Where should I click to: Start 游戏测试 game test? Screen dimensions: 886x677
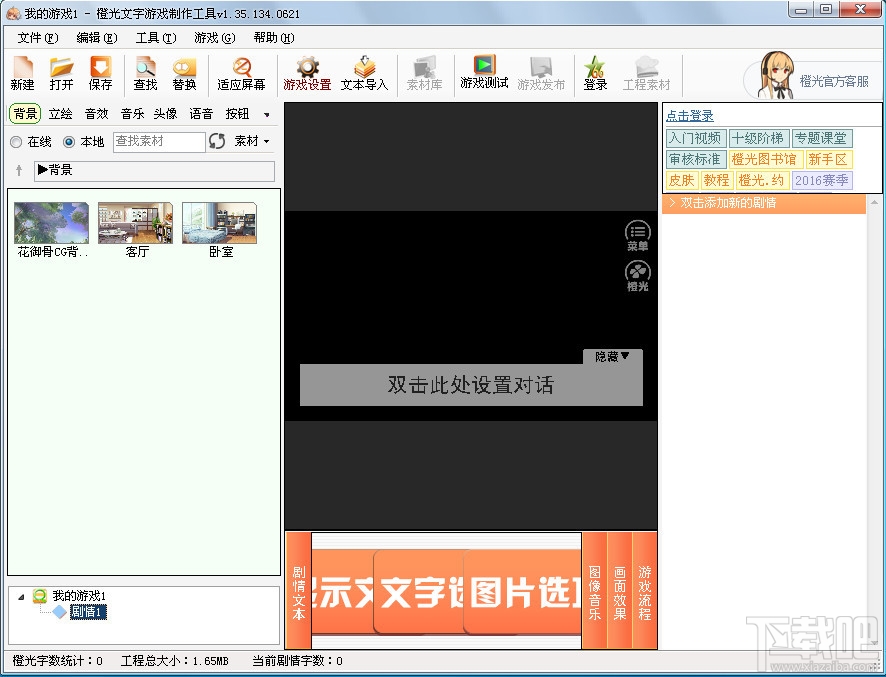click(484, 72)
